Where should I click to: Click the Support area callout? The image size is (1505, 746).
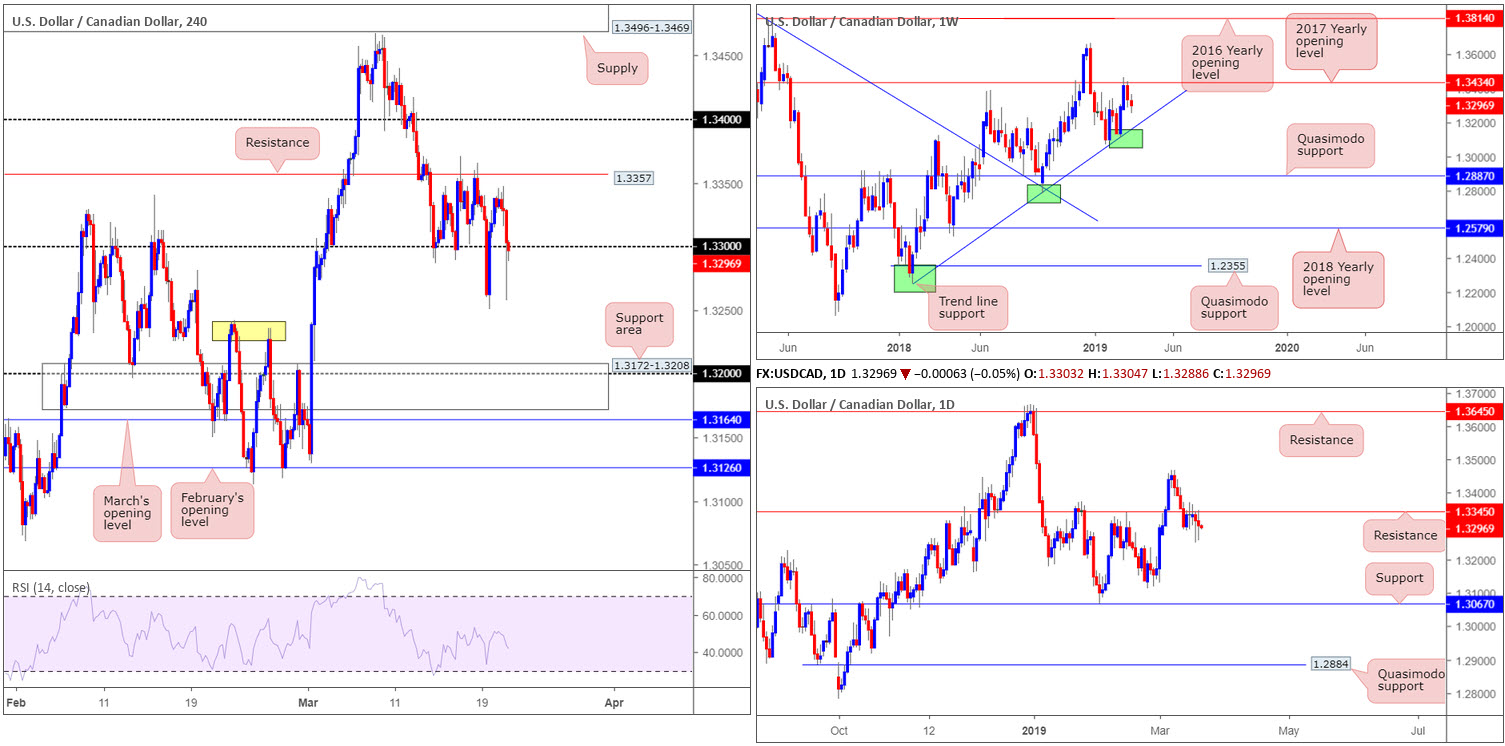[638, 324]
